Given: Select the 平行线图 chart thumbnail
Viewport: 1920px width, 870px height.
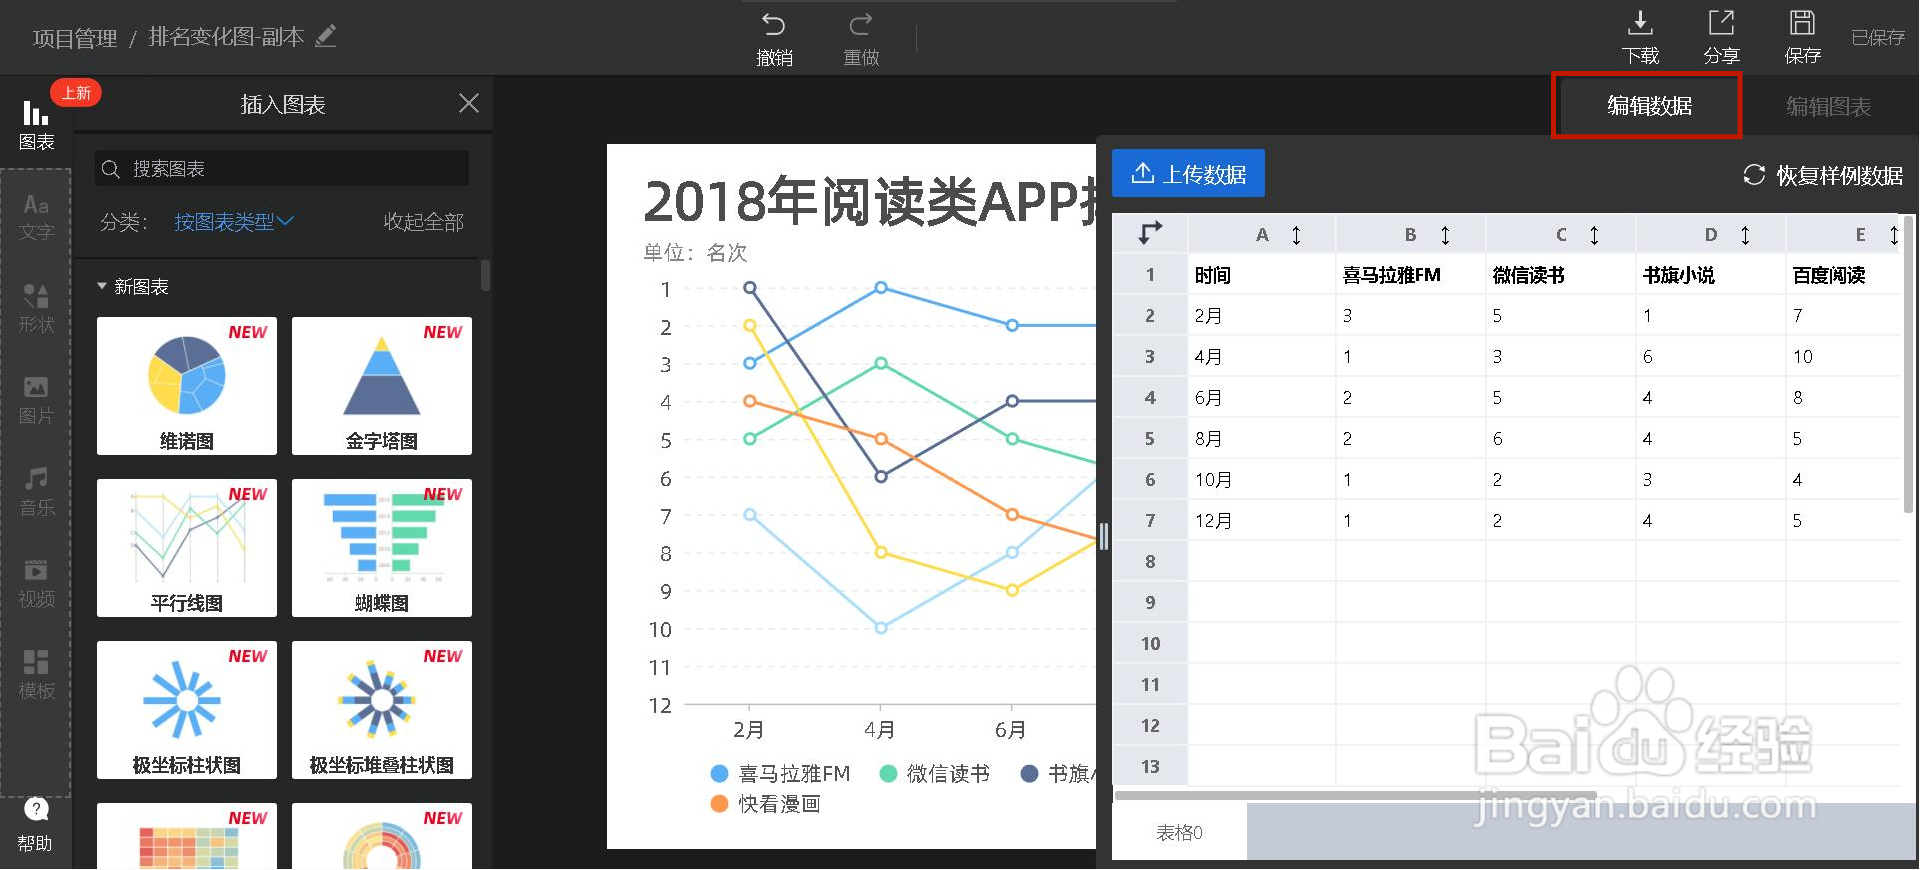Looking at the screenshot, I should point(187,548).
